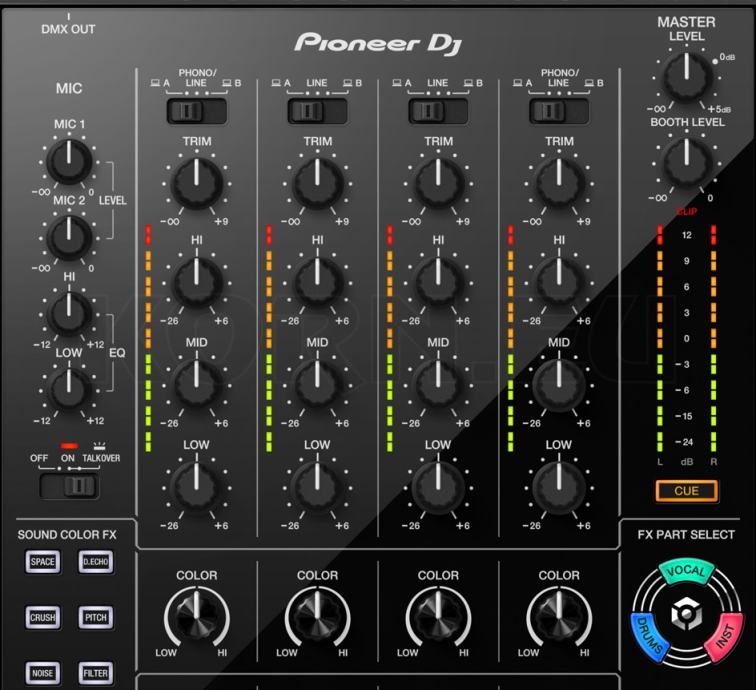Toggle channel 1 PHONO/LINE input selector switch
Screen dimensions: 756x690
point(196,111)
